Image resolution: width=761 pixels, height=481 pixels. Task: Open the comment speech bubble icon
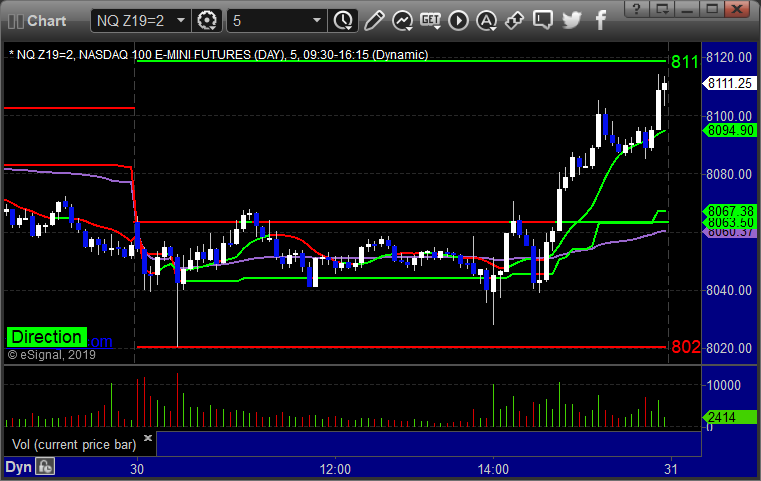(x=543, y=21)
